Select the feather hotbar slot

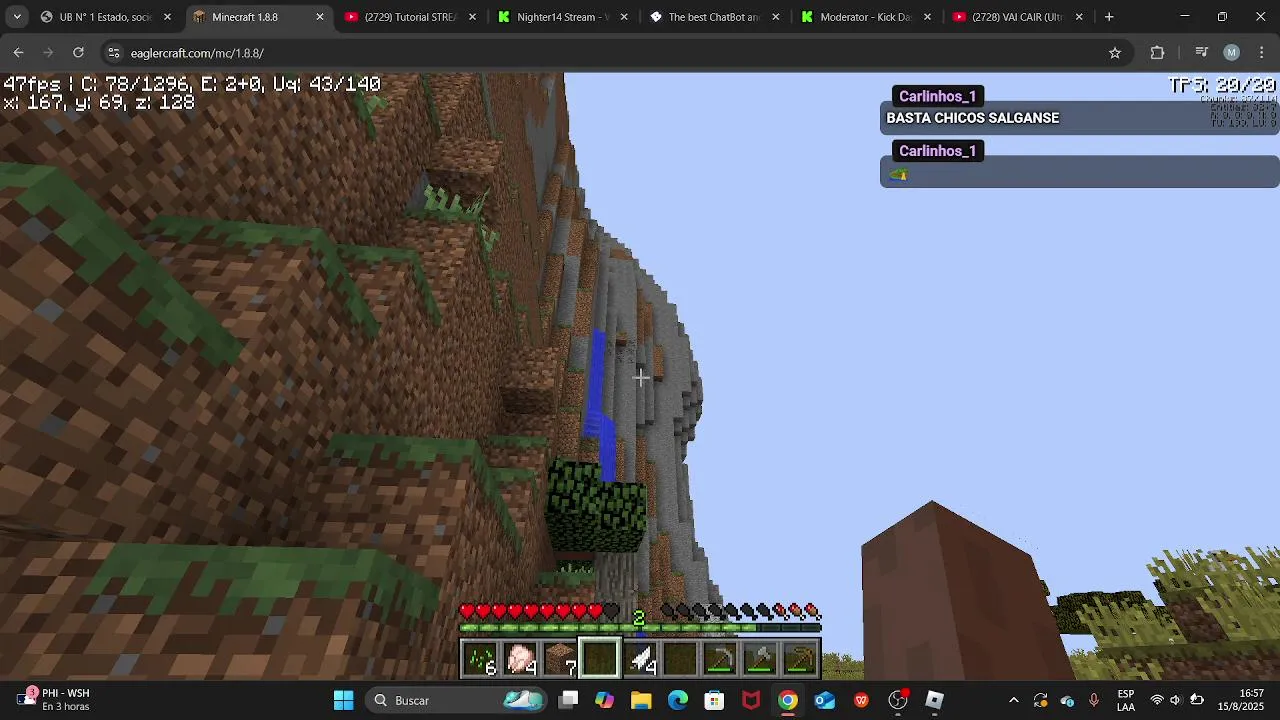(x=640, y=659)
